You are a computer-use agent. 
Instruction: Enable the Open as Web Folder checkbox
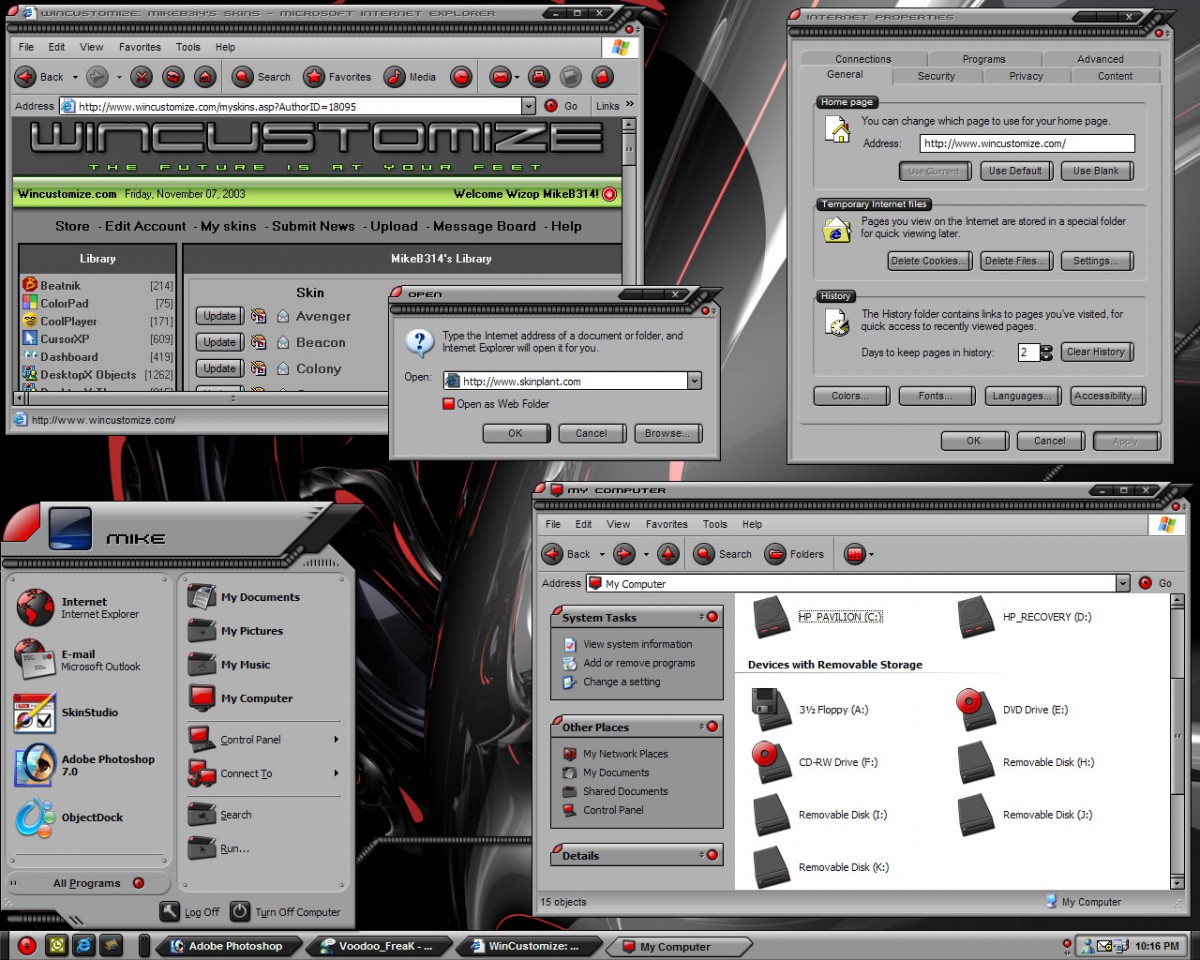tap(449, 404)
